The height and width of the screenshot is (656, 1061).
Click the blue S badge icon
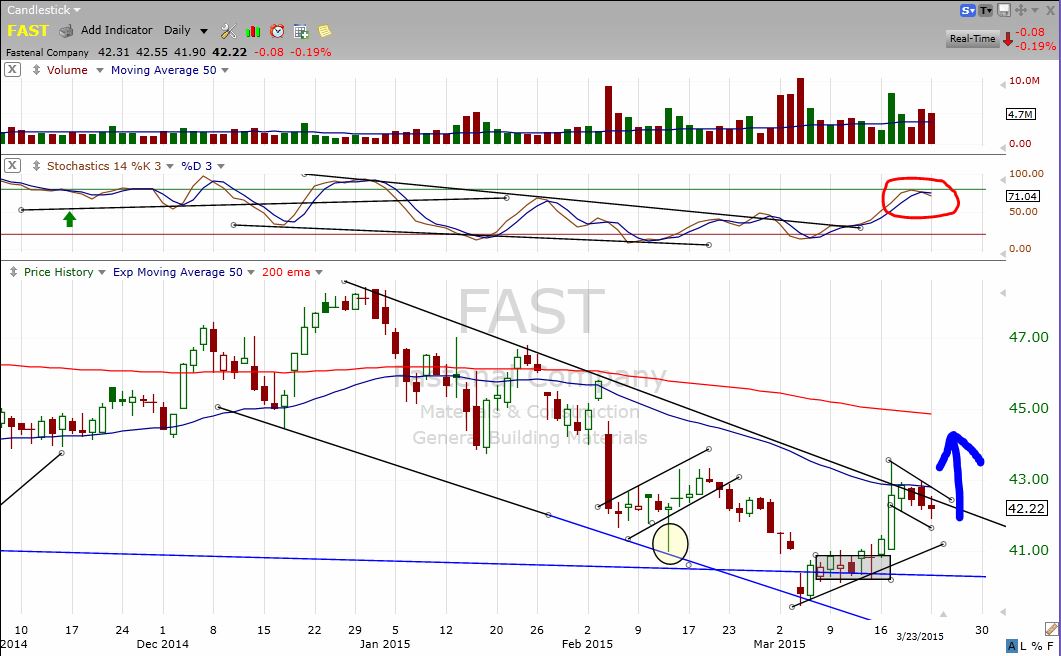[967, 10]
